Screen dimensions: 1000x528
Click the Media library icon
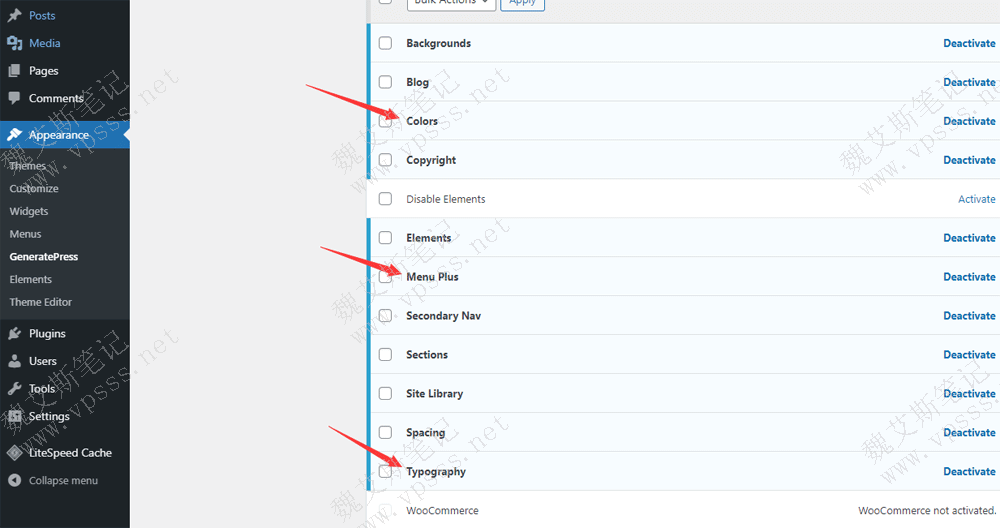14,43
